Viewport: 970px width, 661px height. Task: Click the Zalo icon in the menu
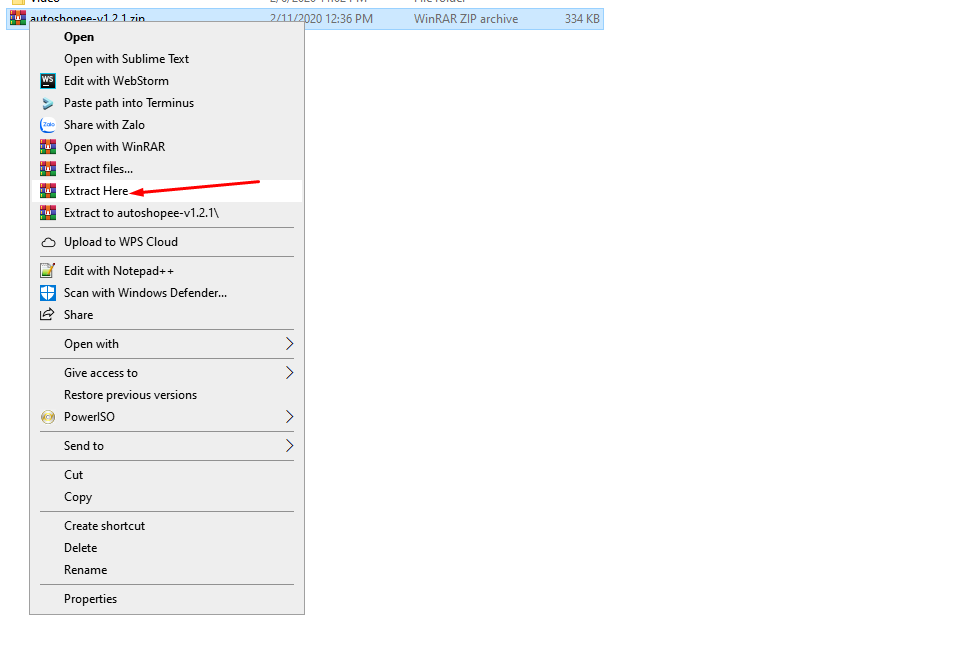pyautogui.click(x=48, y=125)
